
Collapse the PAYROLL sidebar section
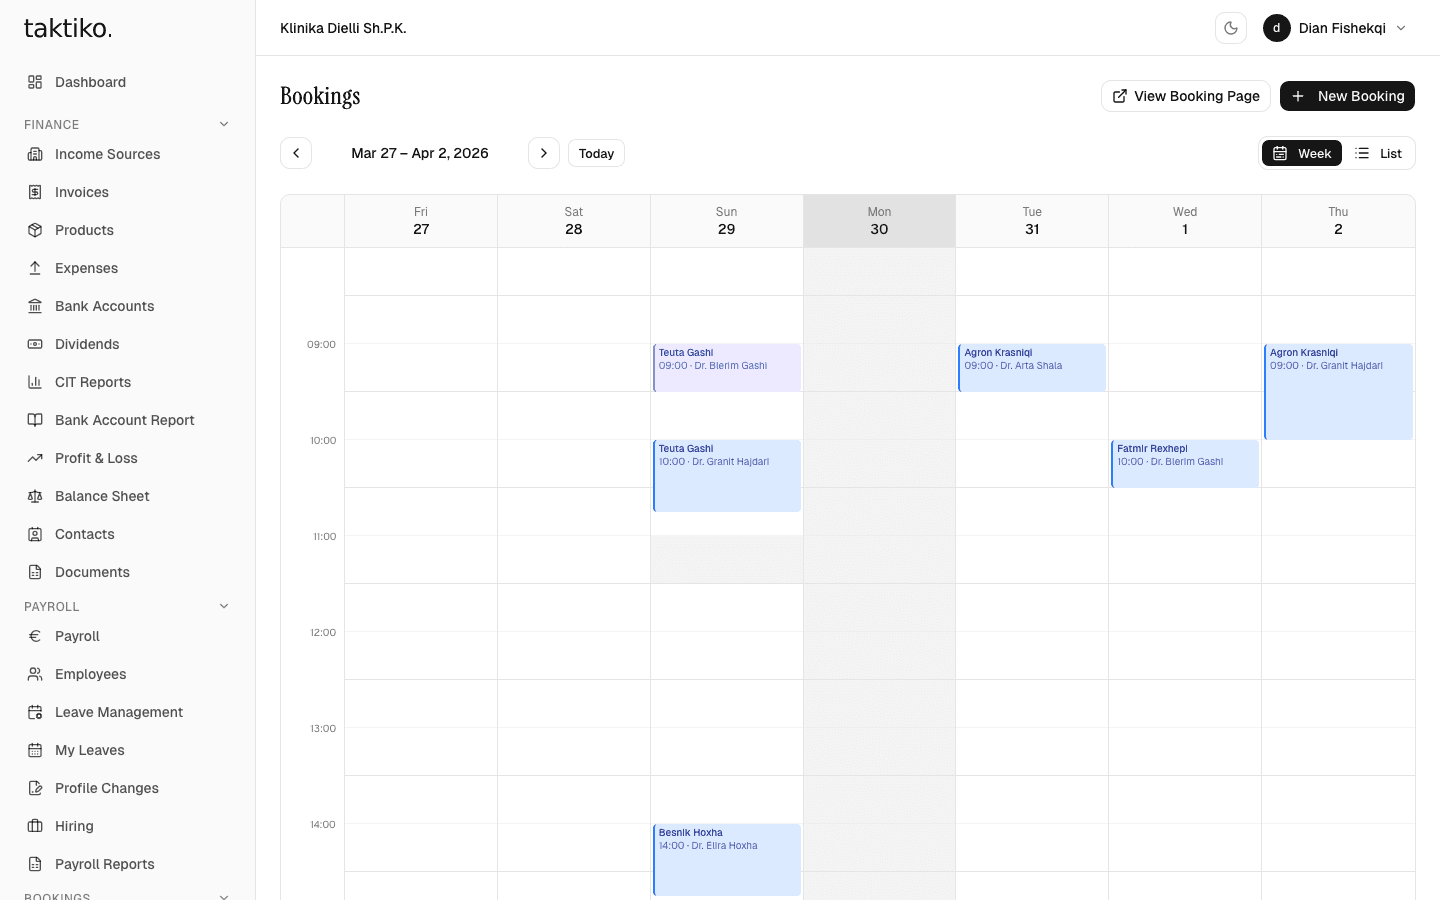224,606
